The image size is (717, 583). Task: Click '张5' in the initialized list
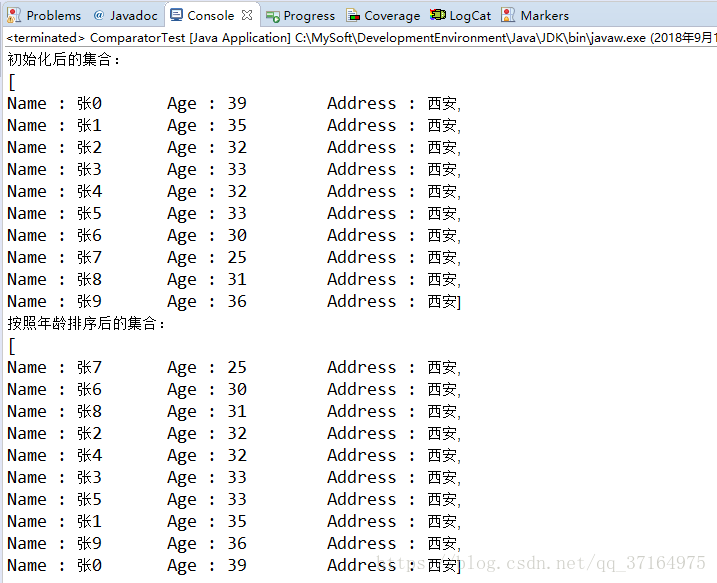pyautogui.click(x=89, y=213)
